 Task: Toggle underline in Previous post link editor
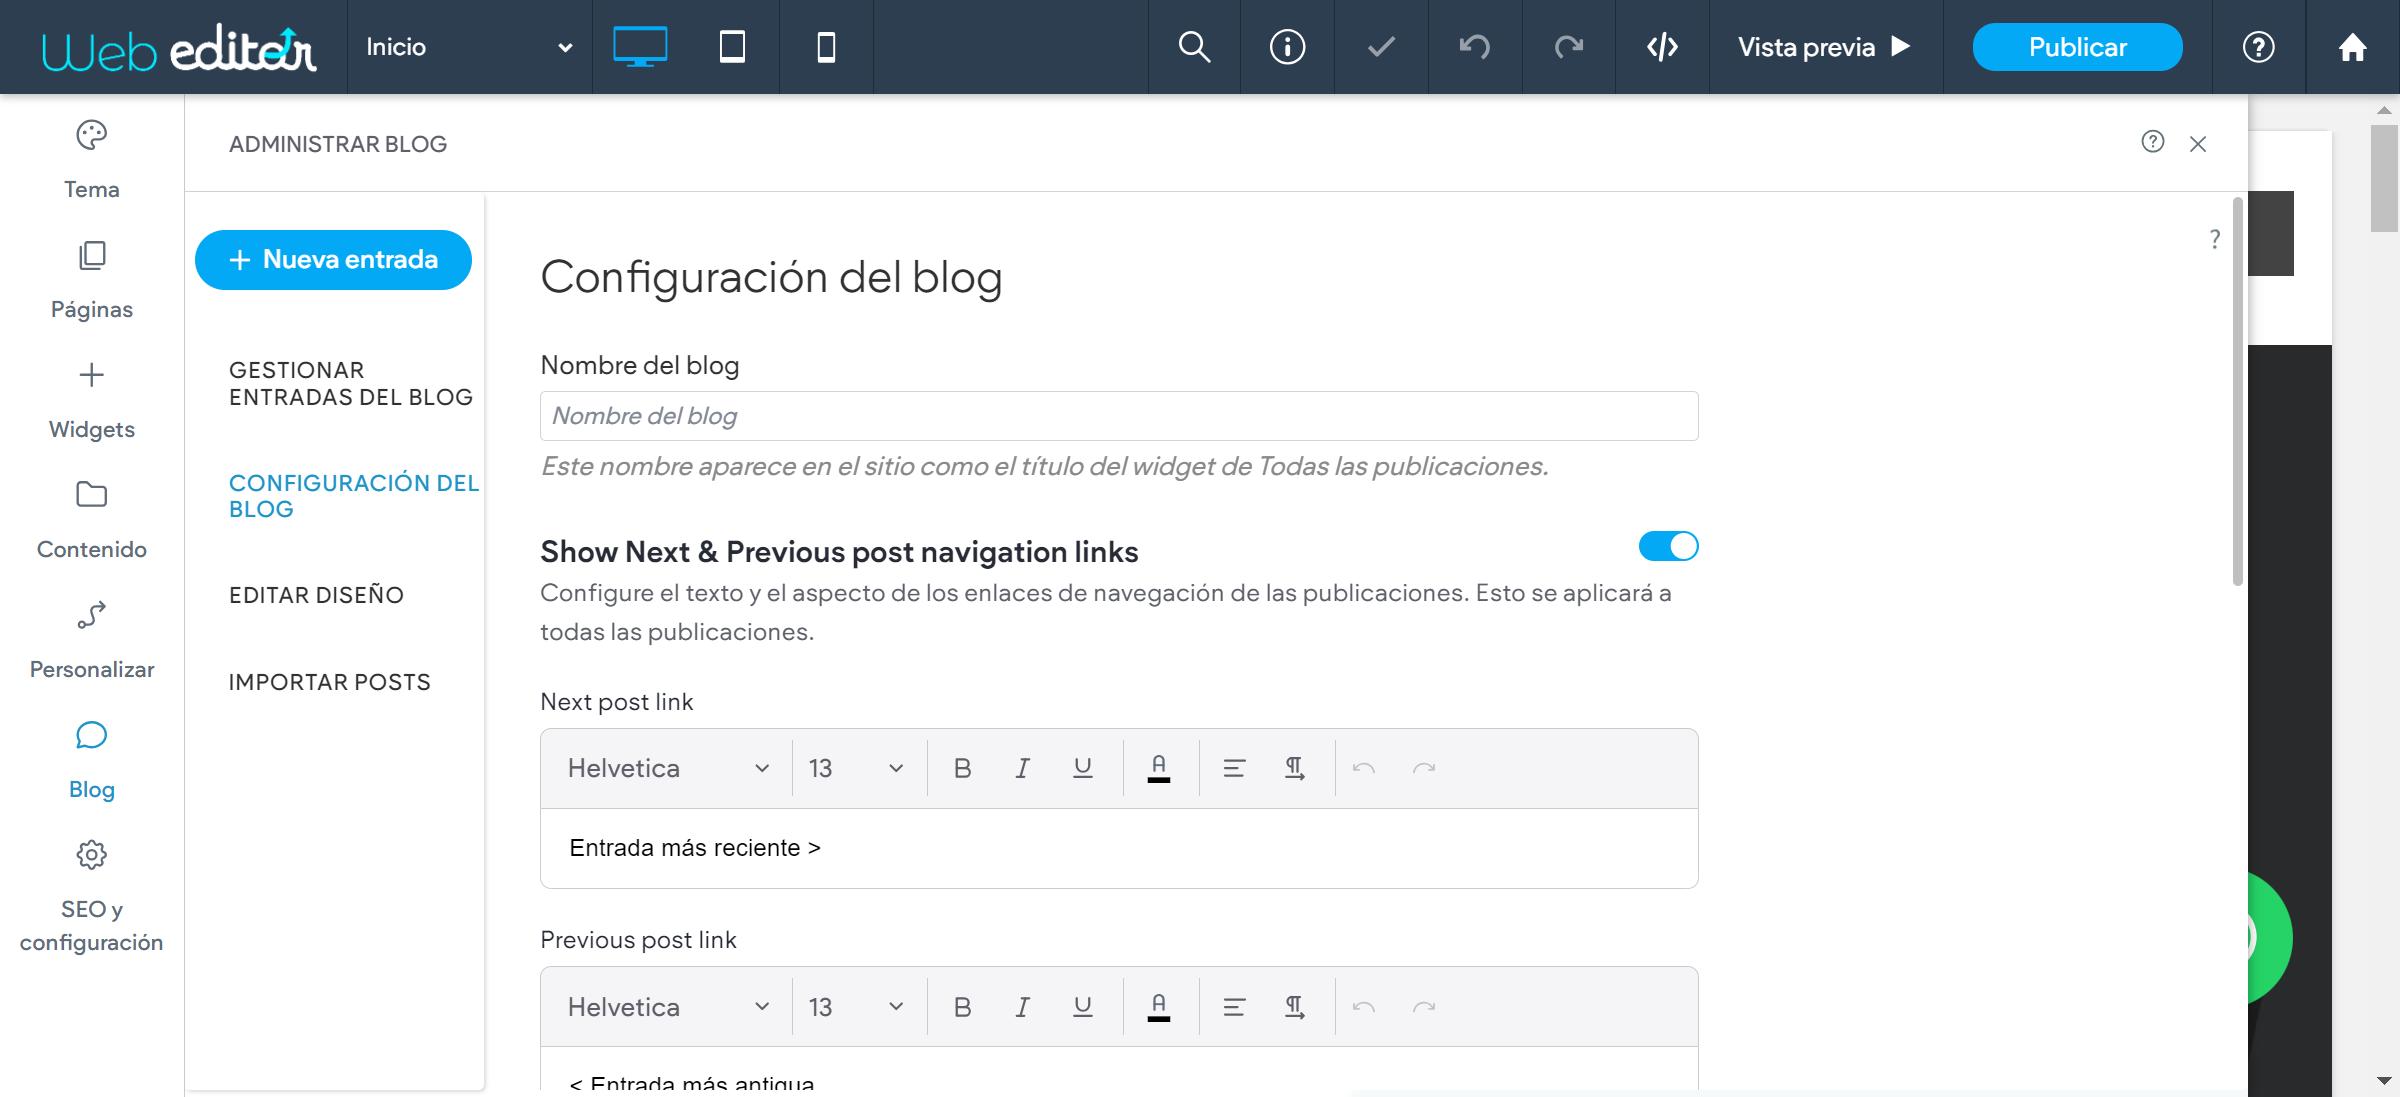coord(1083,1007)
